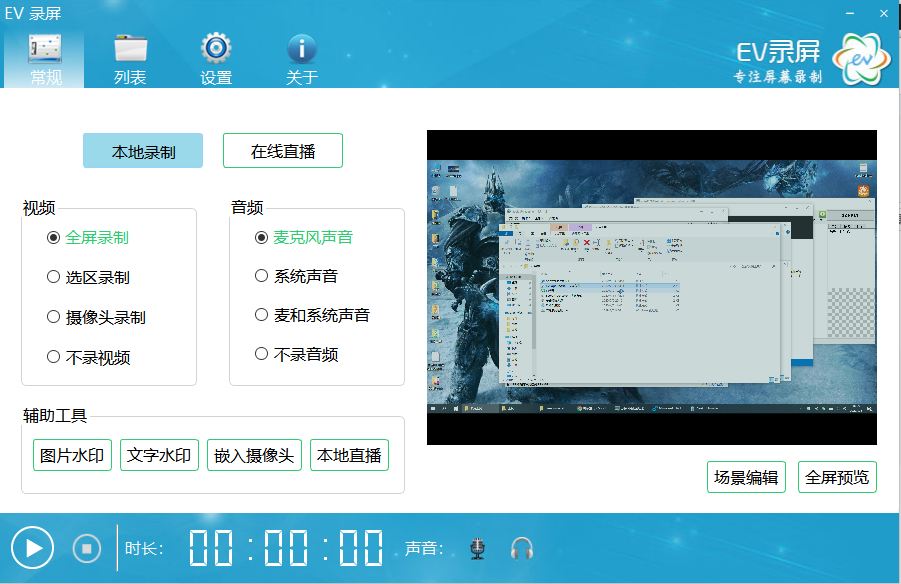Open the 设置 gear tab

coord(216,60)
